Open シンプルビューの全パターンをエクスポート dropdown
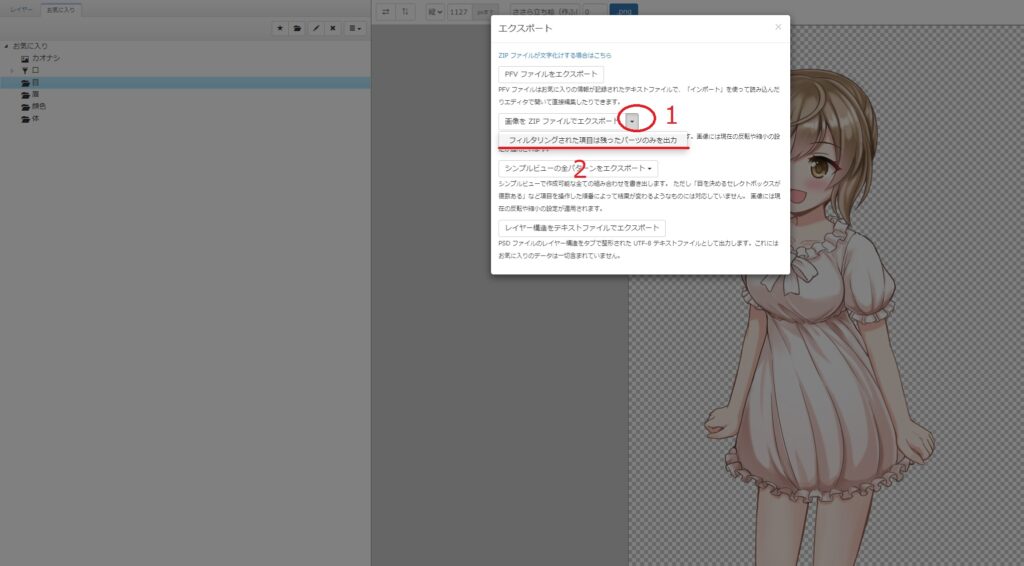Screen dimensions: 1024x566 pos(578,168)
